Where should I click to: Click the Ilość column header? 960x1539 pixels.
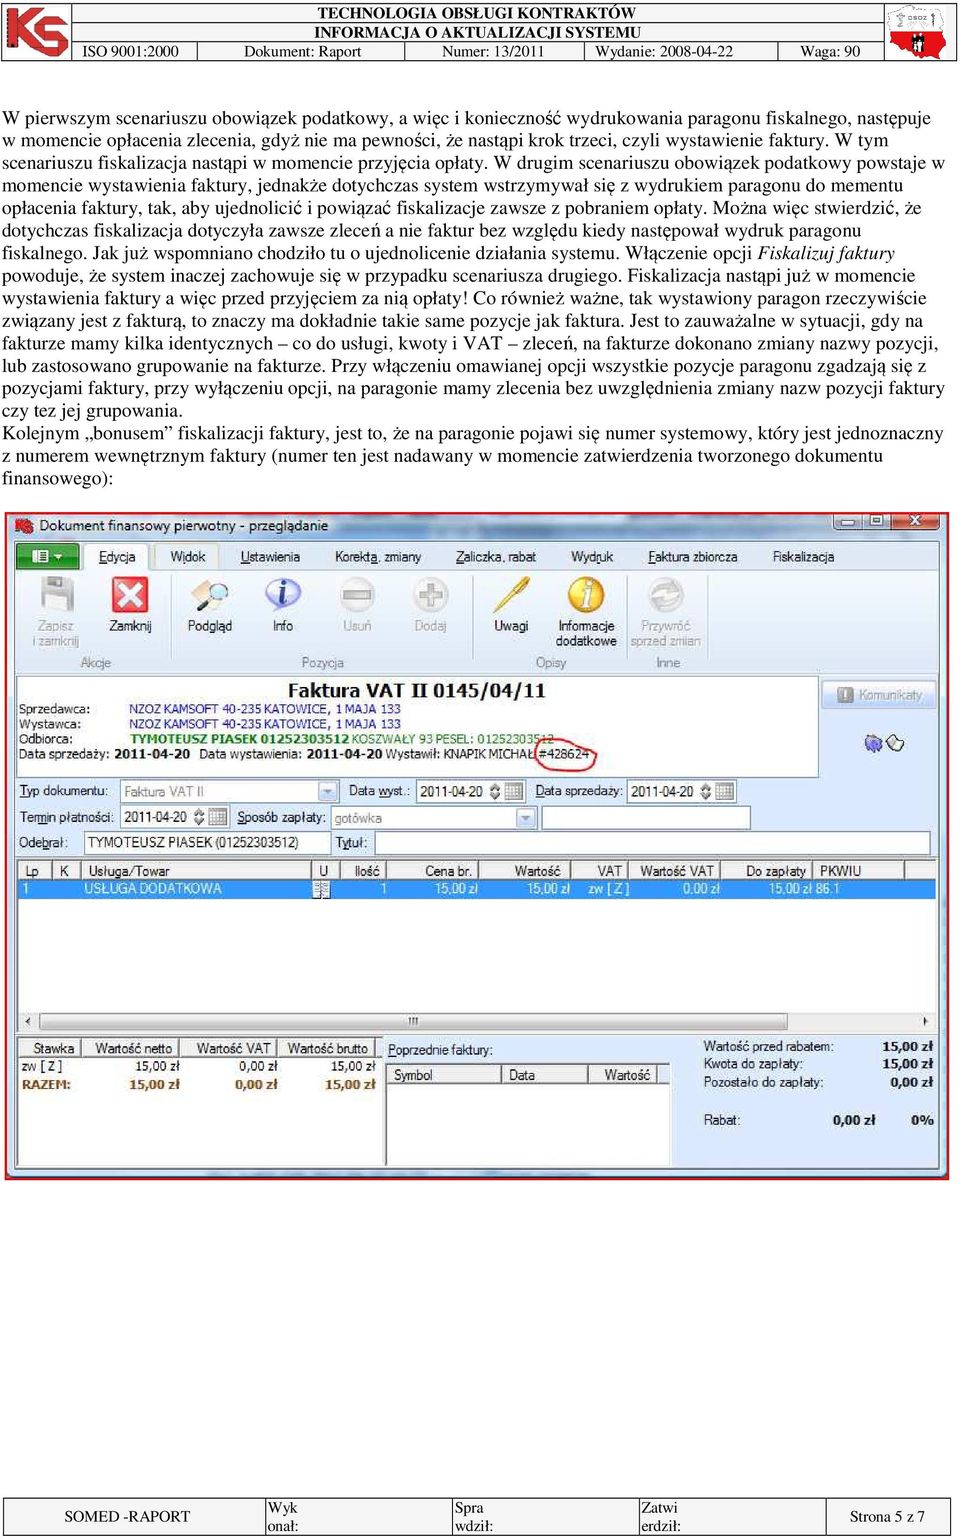coord(363,871)
